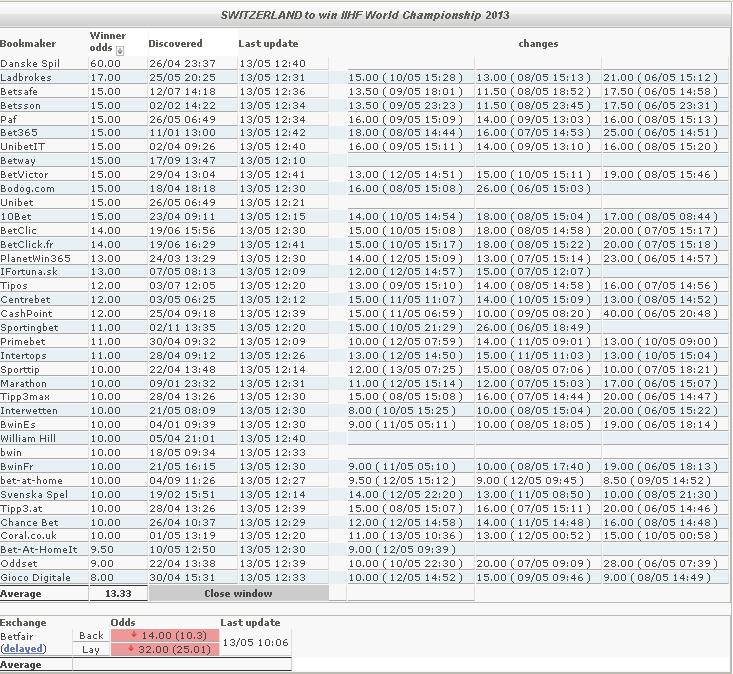Click the Last update column header
The width and height of the screenshot is (733, 674).
coord(268,44)
